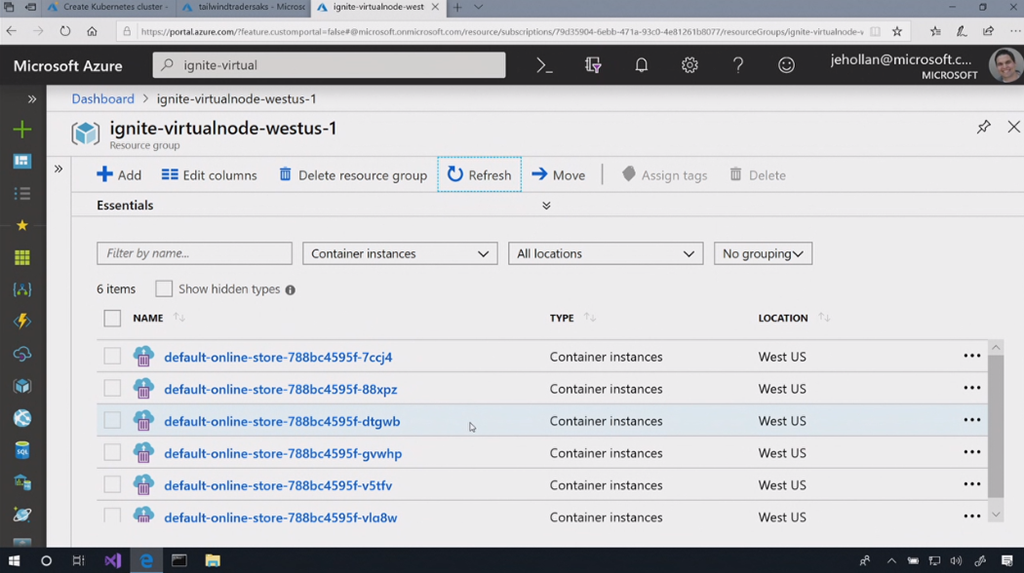Pin the resource group to dashboard
The width and height of the screenshot is (1024, 573).
[x=983, y=127]
